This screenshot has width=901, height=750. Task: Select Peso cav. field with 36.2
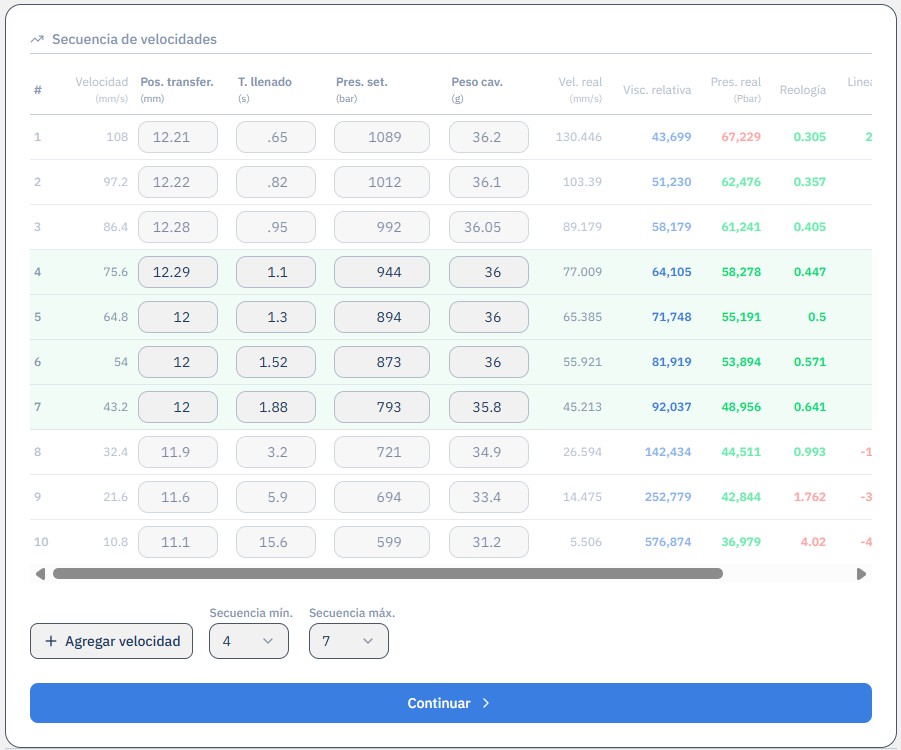[x=489, y=137]
